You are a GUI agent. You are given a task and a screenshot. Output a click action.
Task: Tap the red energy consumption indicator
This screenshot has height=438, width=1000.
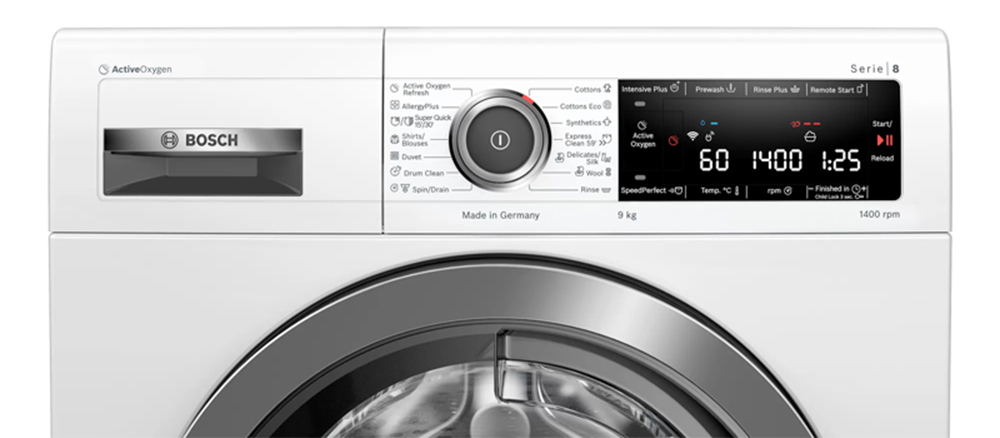pyautogui.click(x=795, y=124)
